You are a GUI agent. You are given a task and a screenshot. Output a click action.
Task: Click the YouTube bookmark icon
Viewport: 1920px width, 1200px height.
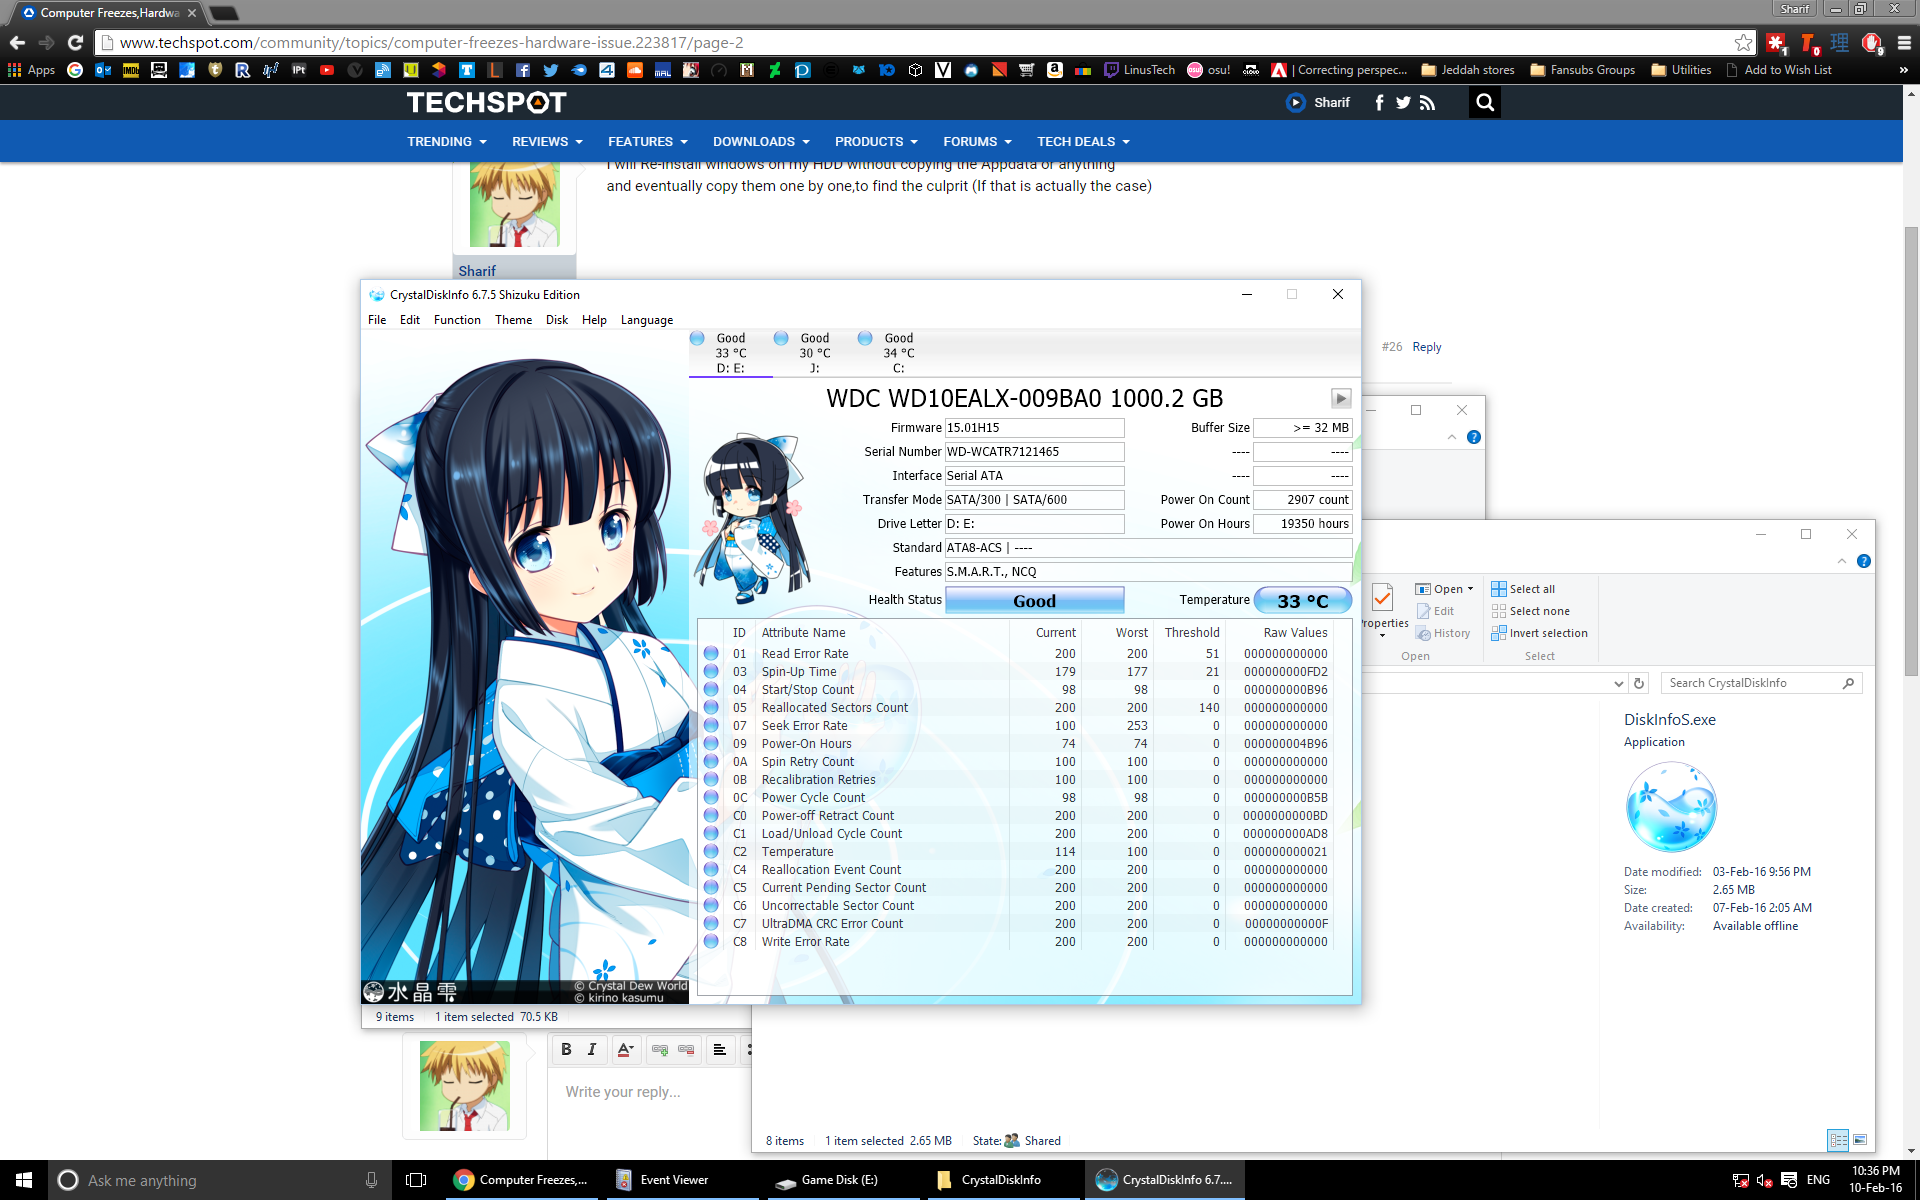(x=327, y=70)
